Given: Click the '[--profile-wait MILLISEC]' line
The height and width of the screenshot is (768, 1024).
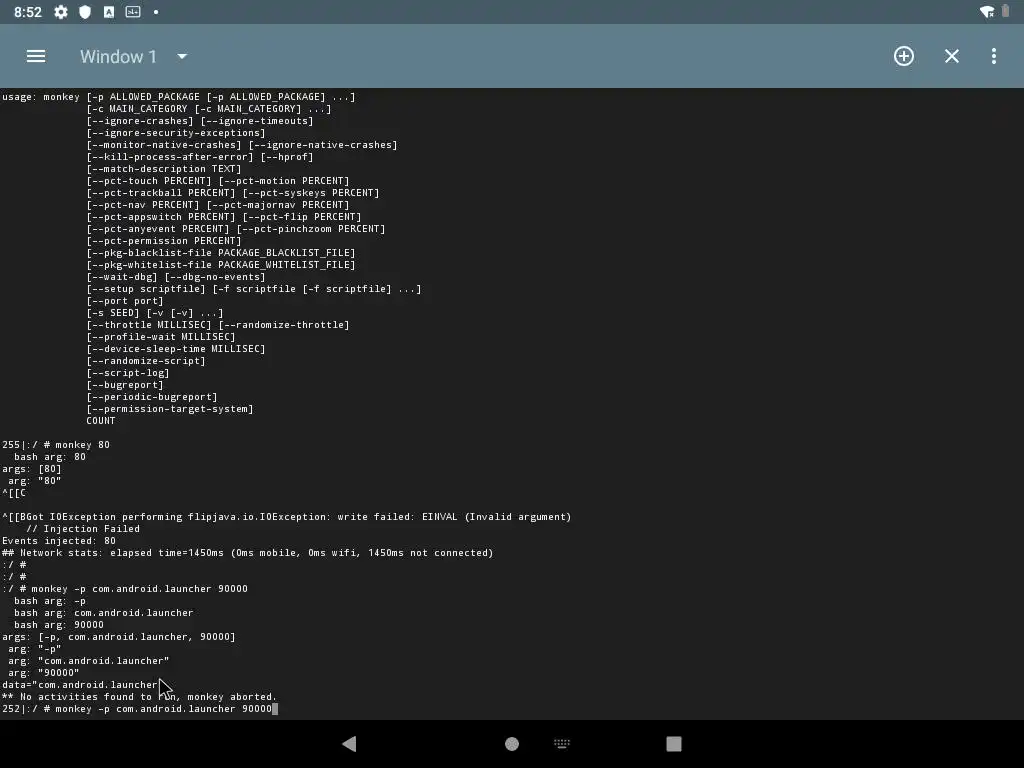Looking at the screenshot, I should click(x=161, y=337).
